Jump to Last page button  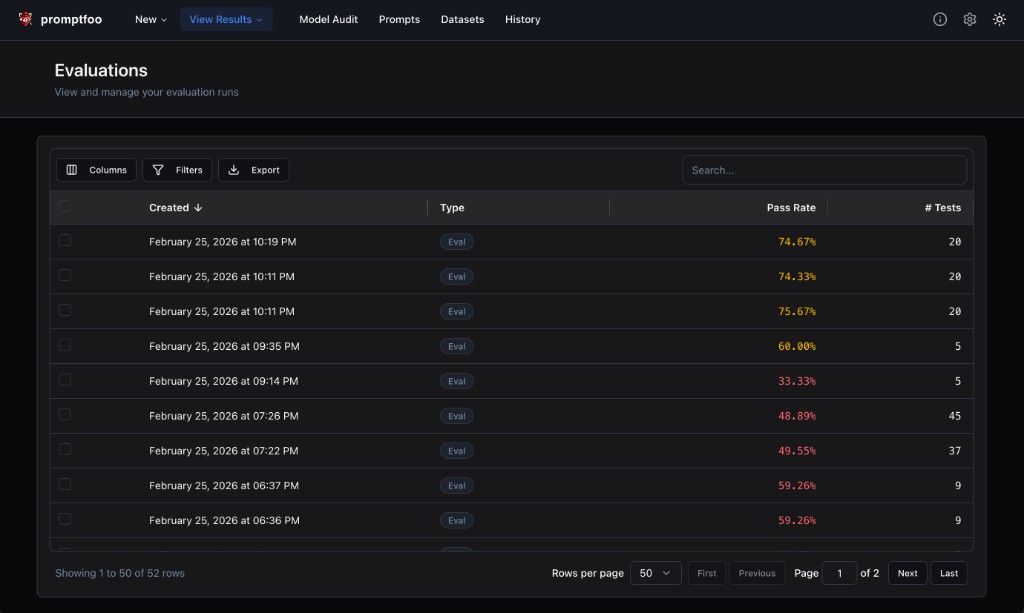[949, 573]
